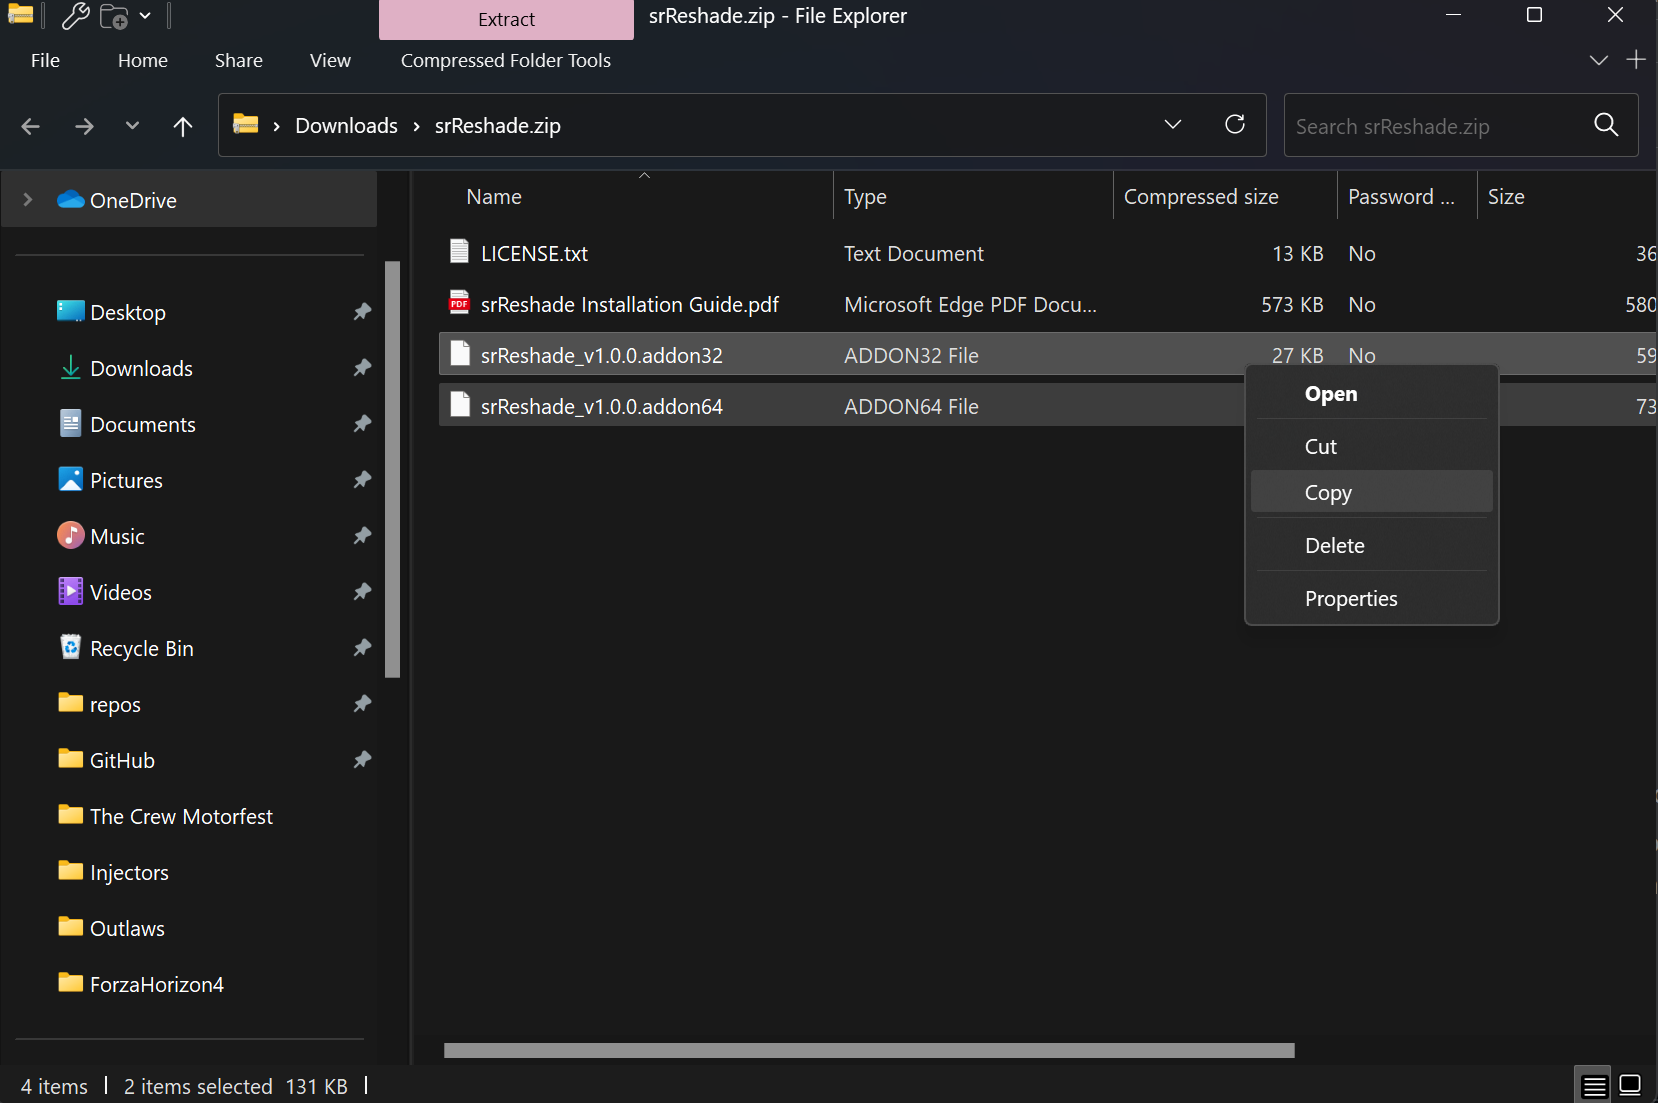Open the recent locations dropdown
The height and width of the screenshot is (1103, 1658).
pos(132,126)
